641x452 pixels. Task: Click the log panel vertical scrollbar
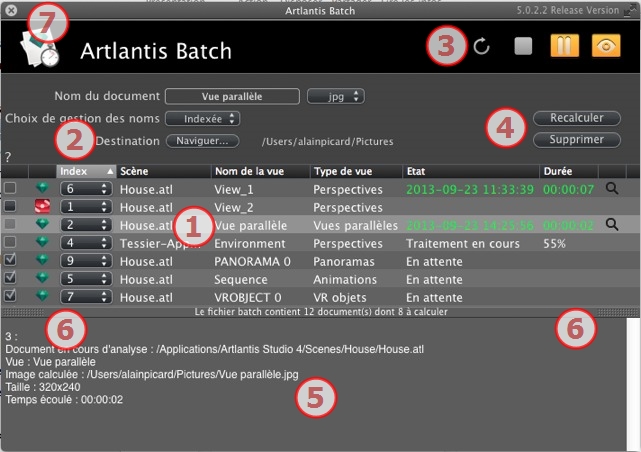point(633,384)
